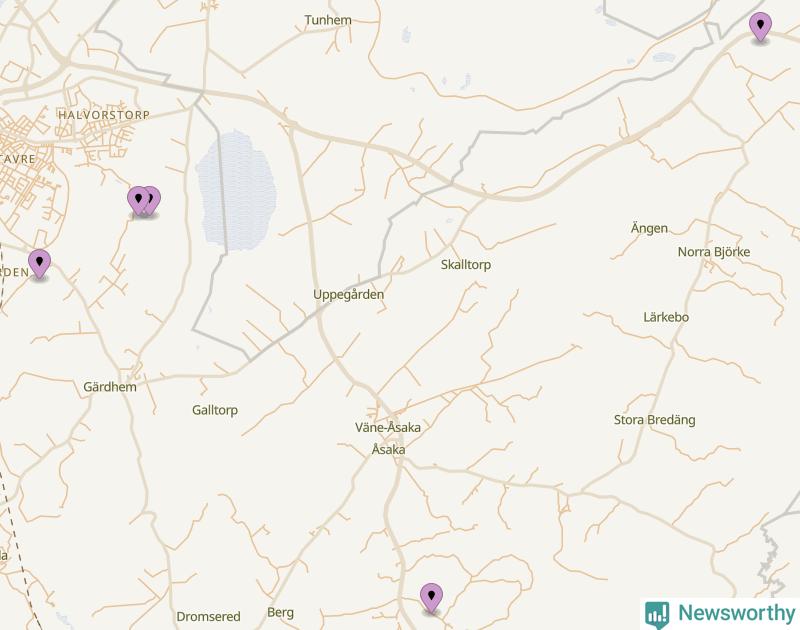Select the Gärdhem village label
The width and height of the screenshot is (800, 630).
coord(110,387)
